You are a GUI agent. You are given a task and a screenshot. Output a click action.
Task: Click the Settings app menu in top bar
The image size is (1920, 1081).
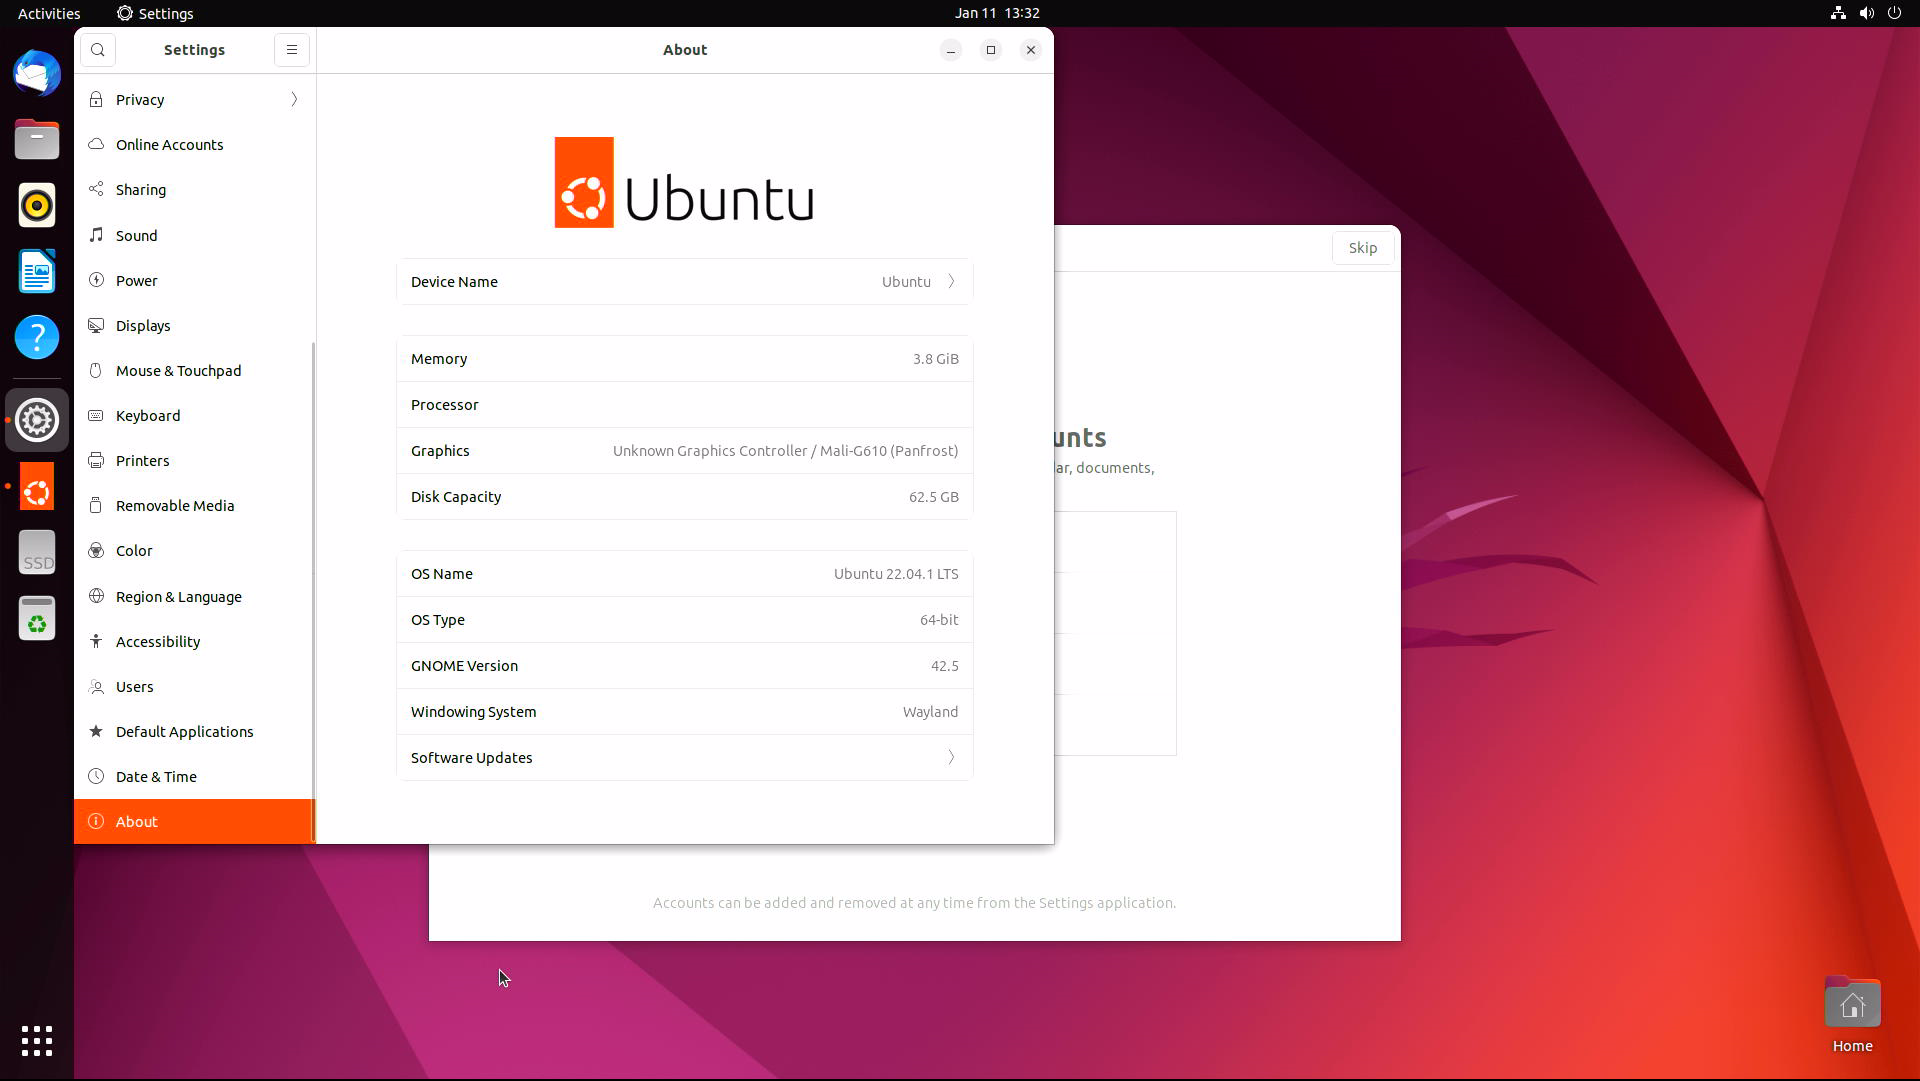click(155, 13)
